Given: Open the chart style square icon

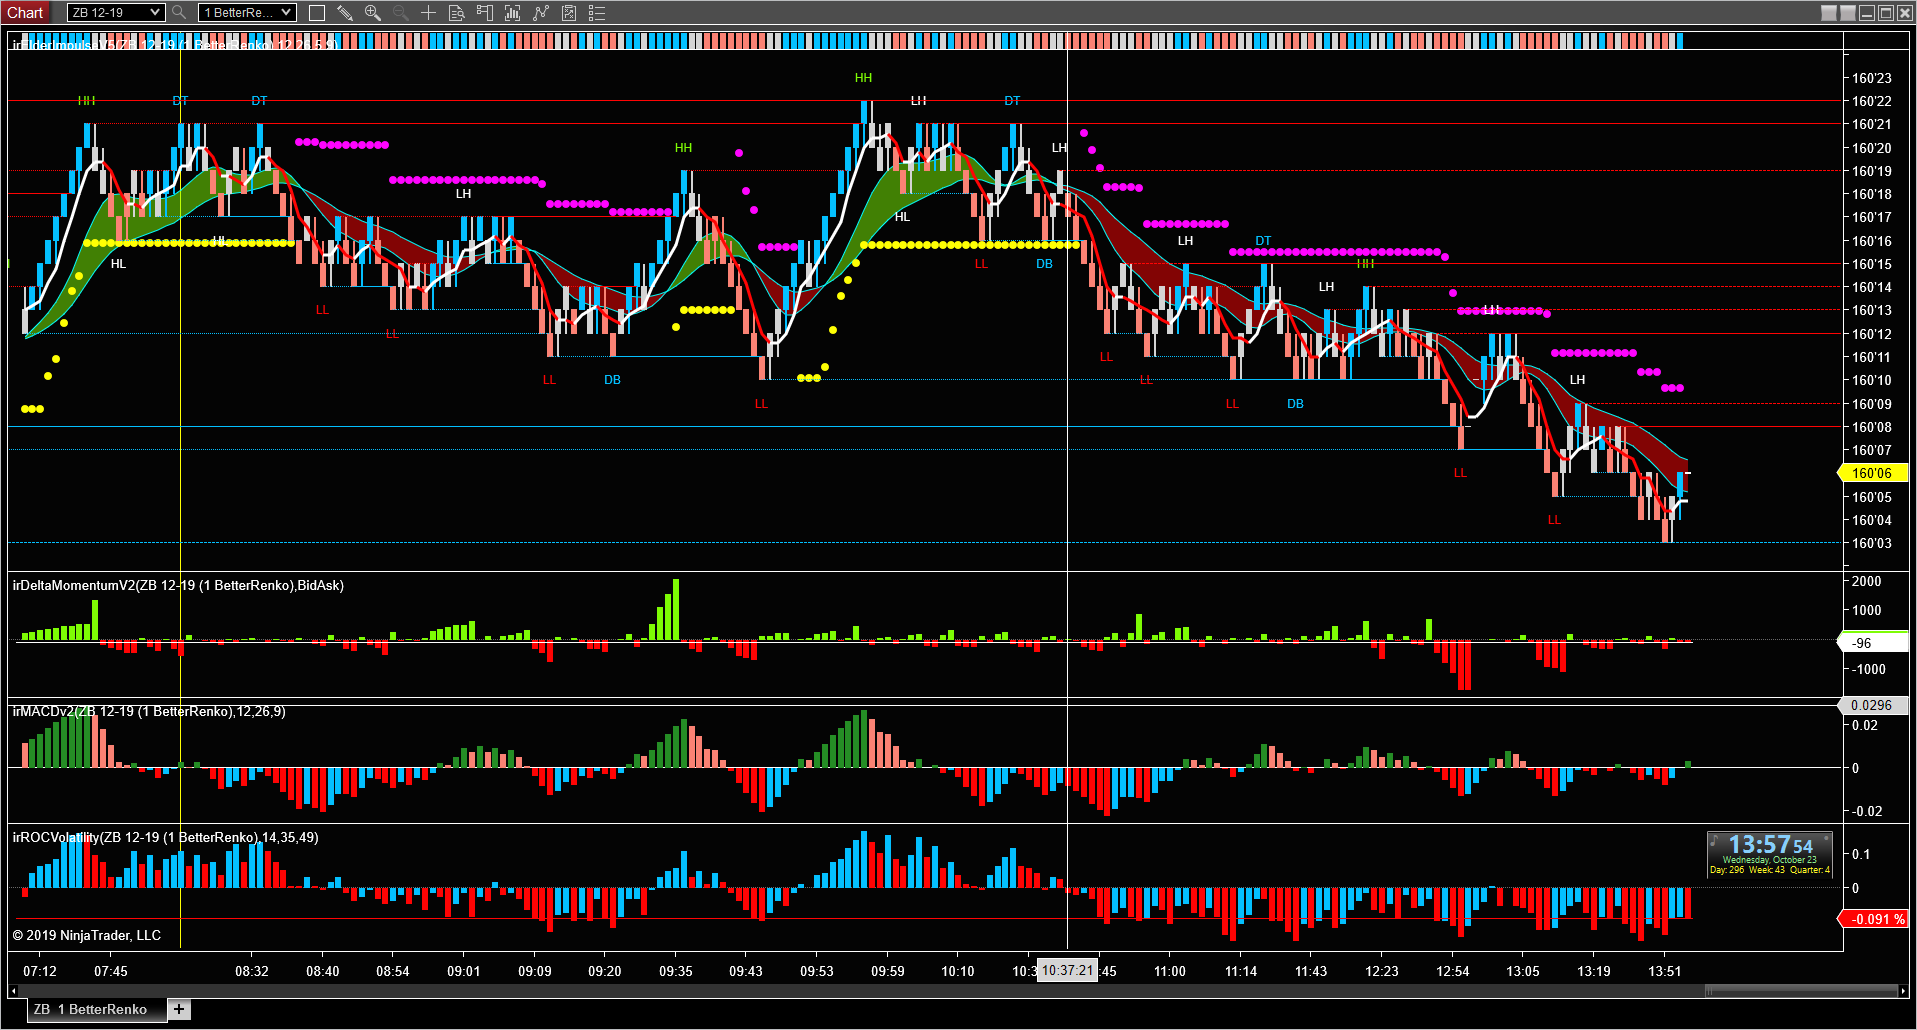Looking at the screenshot, I should click(317, 13).
